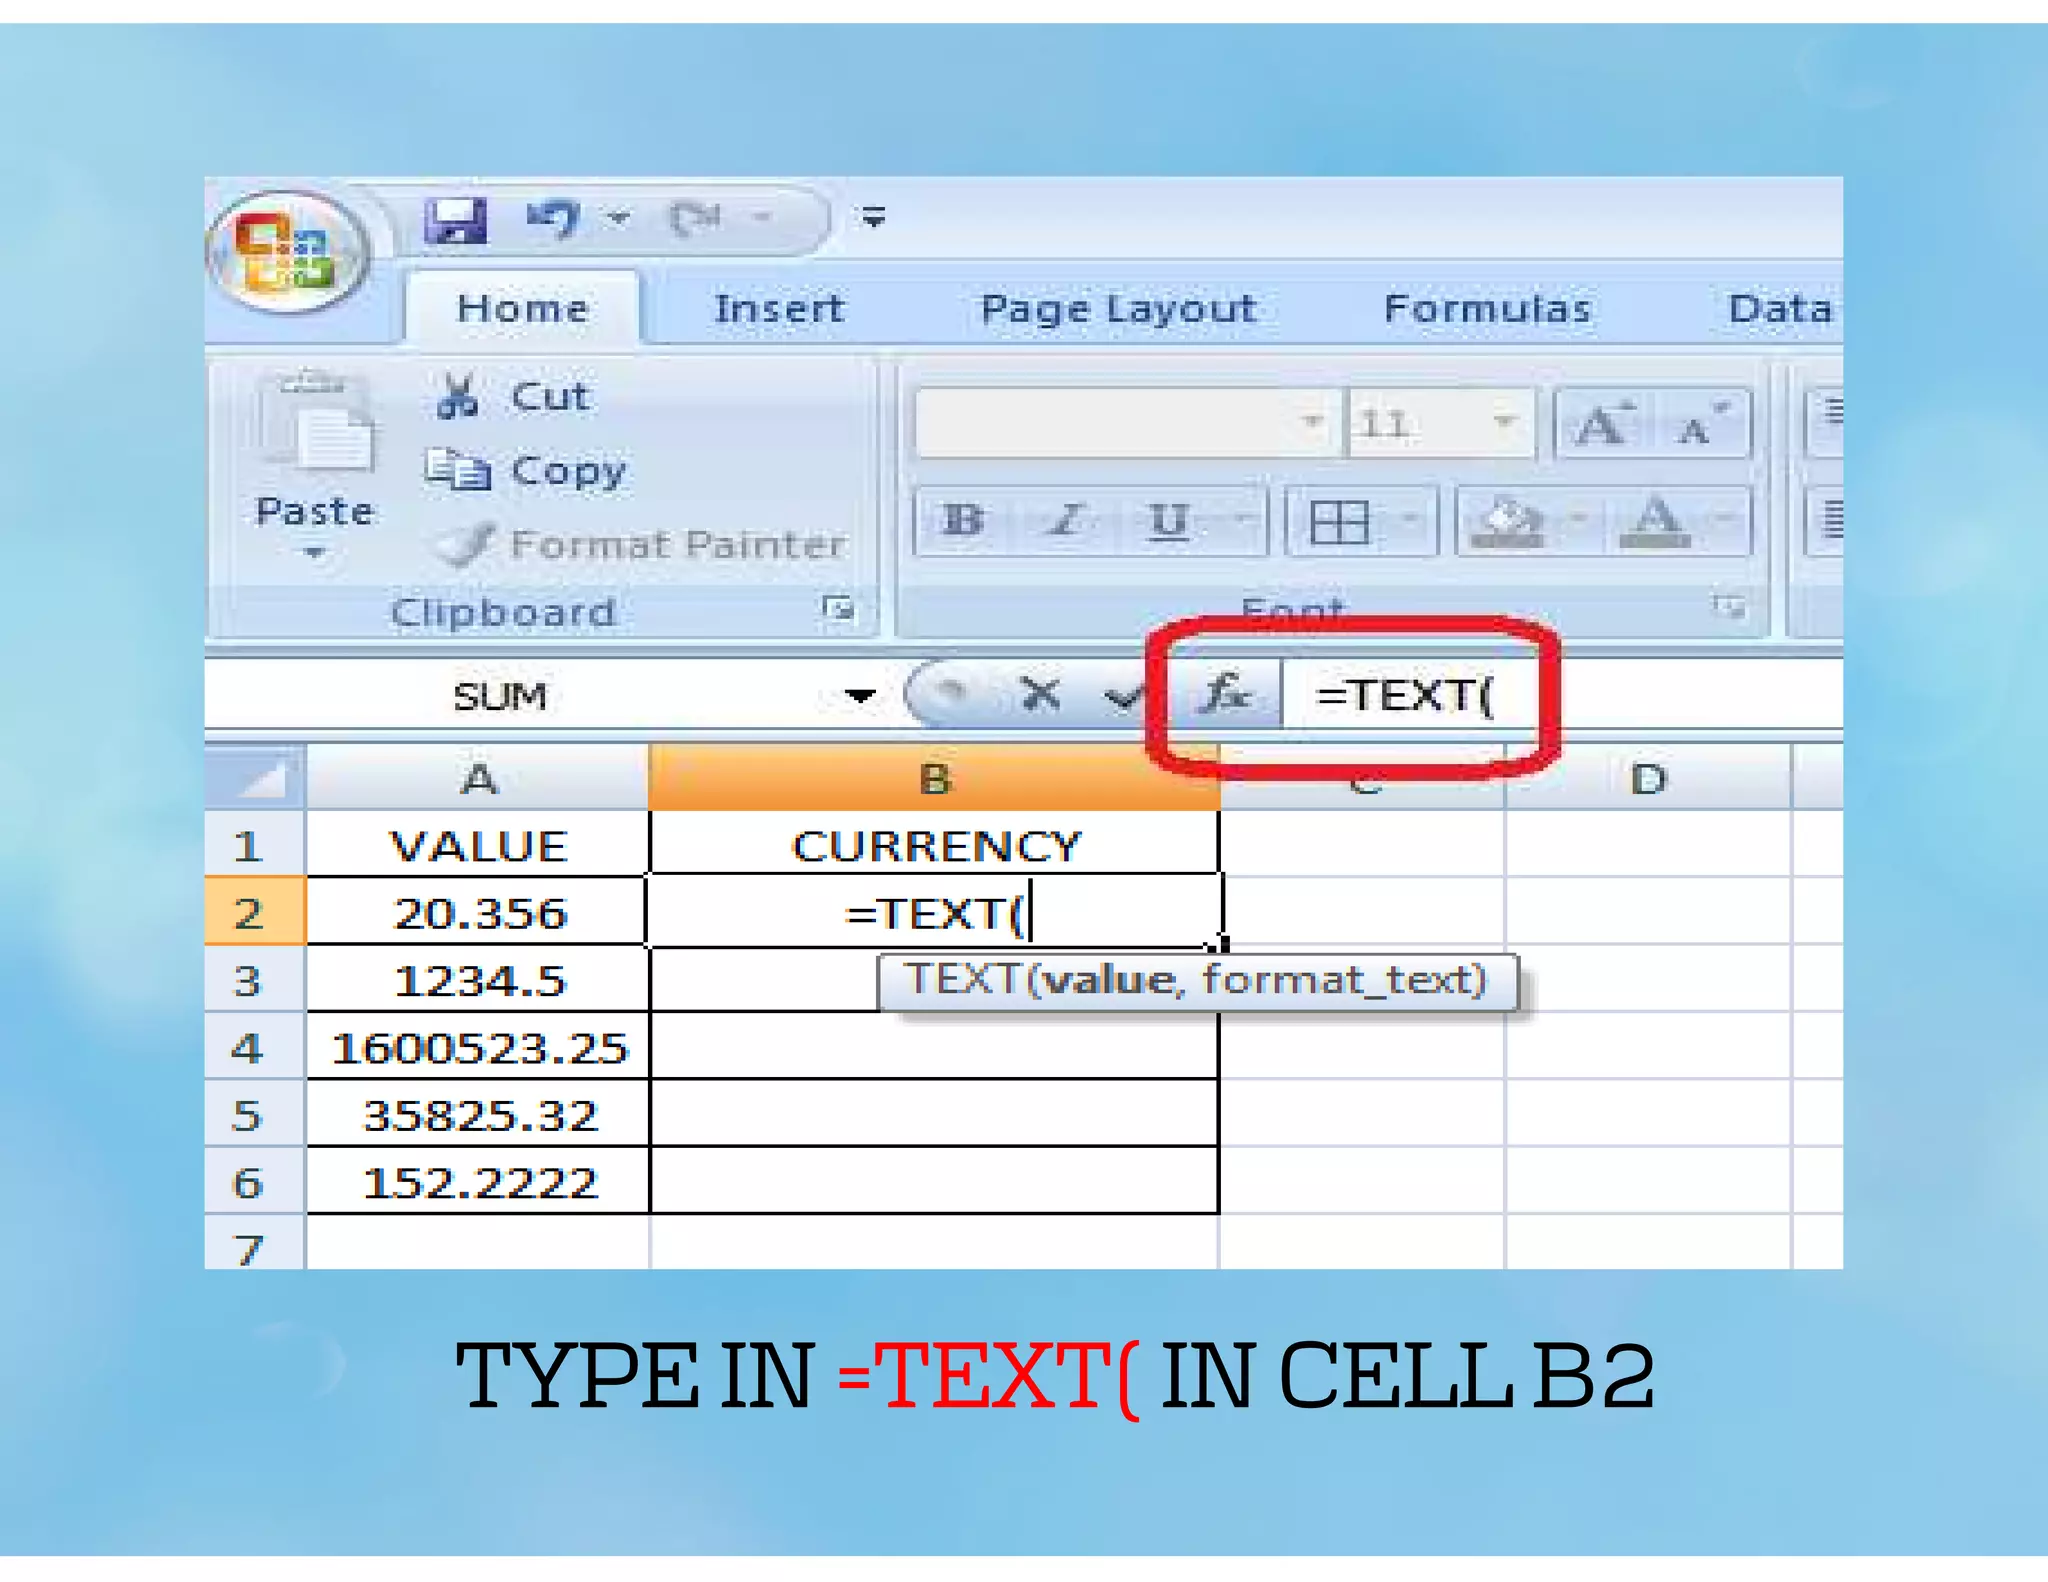
Task: Open the Name Box dropdown next to SUM
Action: pyautogui.click(x=860, y=695)
